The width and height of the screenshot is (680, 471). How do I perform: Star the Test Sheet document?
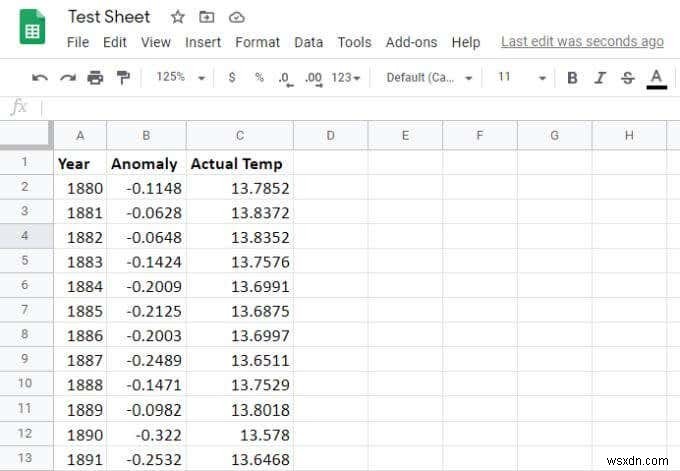[178, 17]
